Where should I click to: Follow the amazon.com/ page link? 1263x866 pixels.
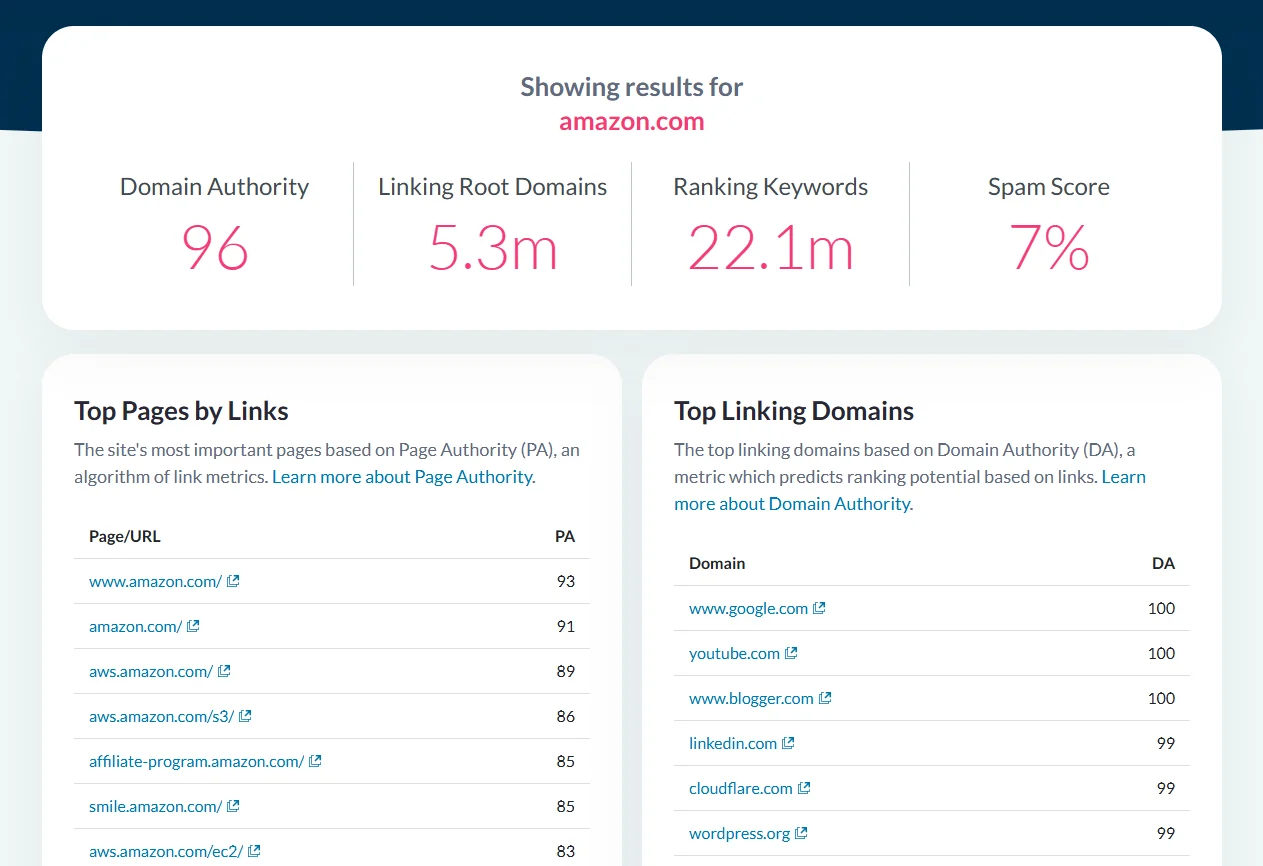[135, 626]
